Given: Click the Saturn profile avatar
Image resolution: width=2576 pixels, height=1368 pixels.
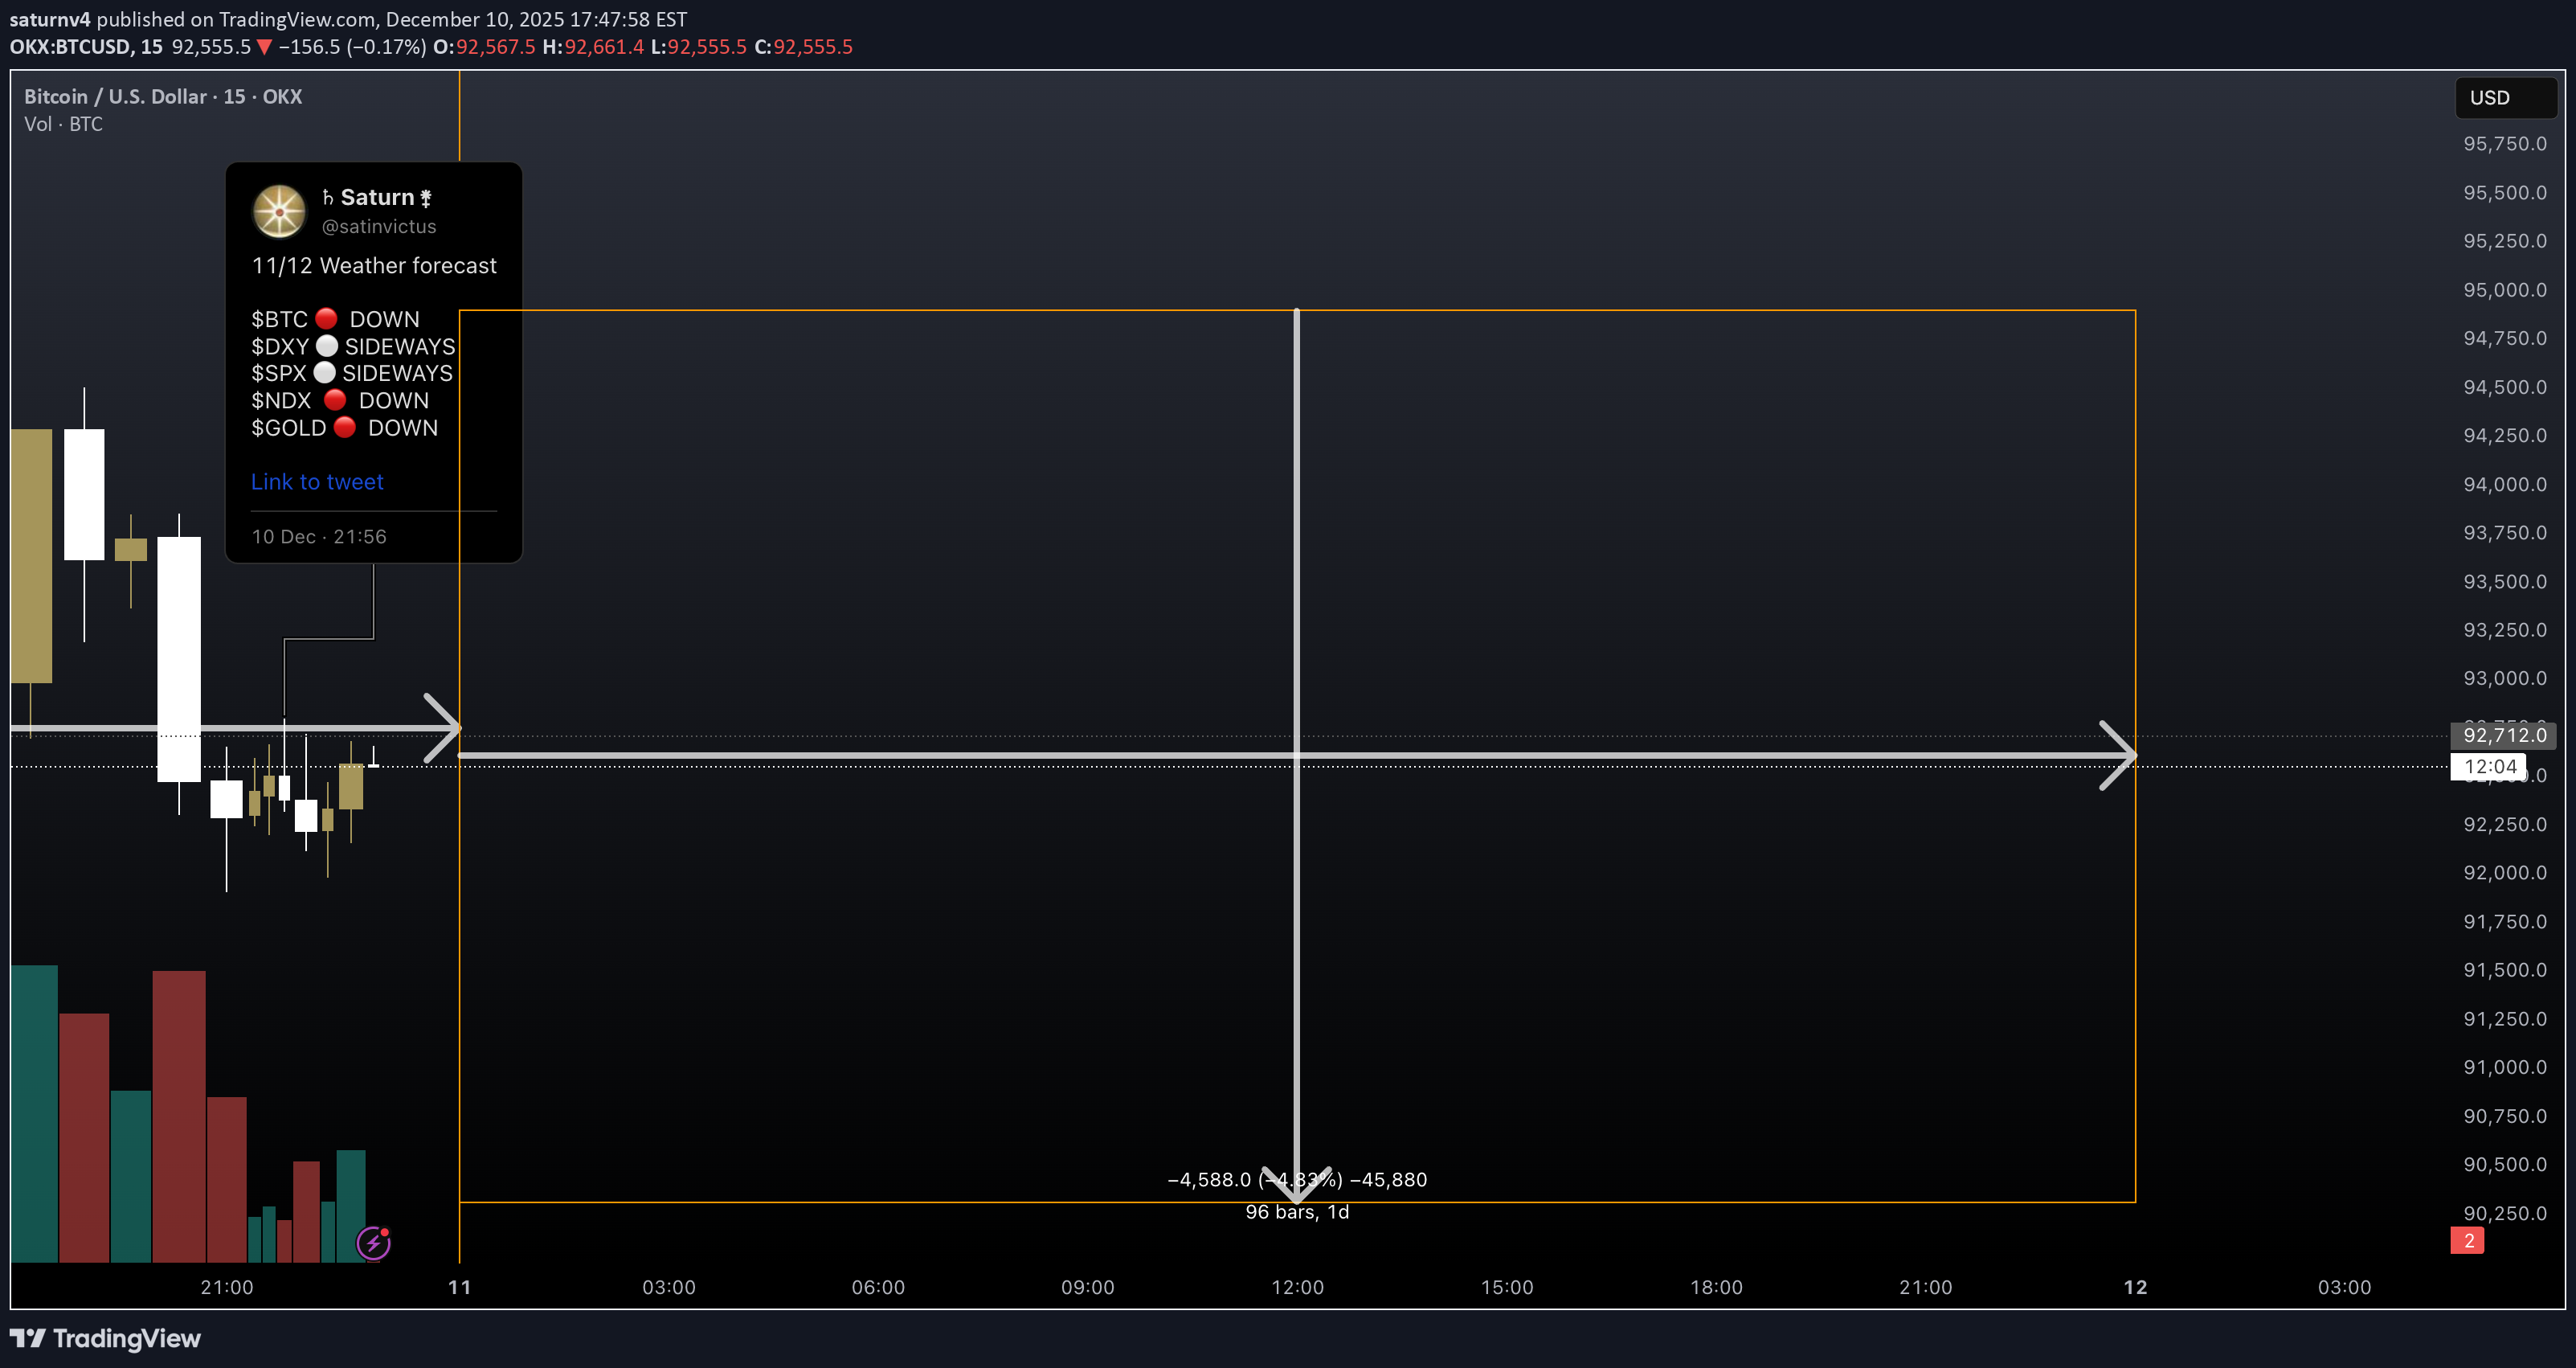Looking at the screenshot, I should point(279,211).
